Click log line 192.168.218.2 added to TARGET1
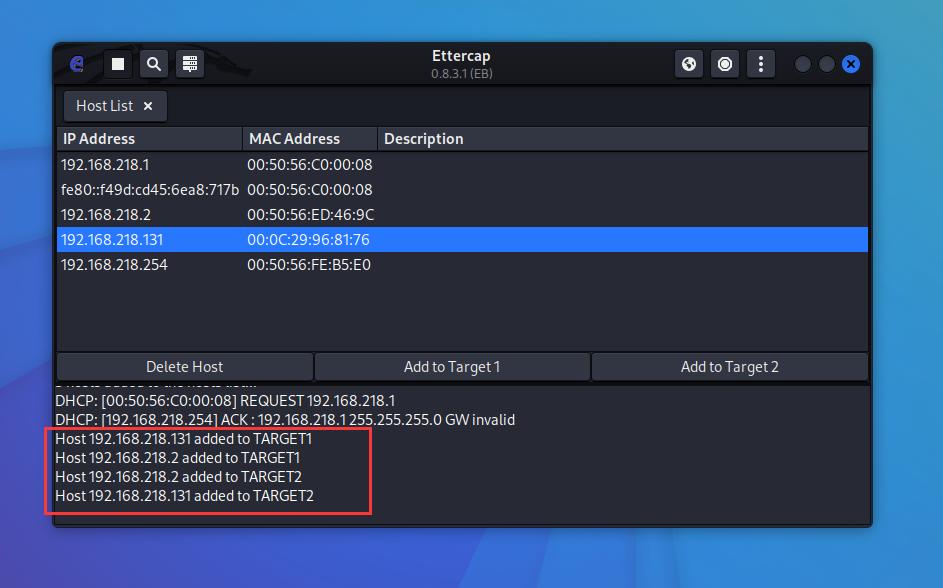943x588 pixels. [x=177, y=458]
